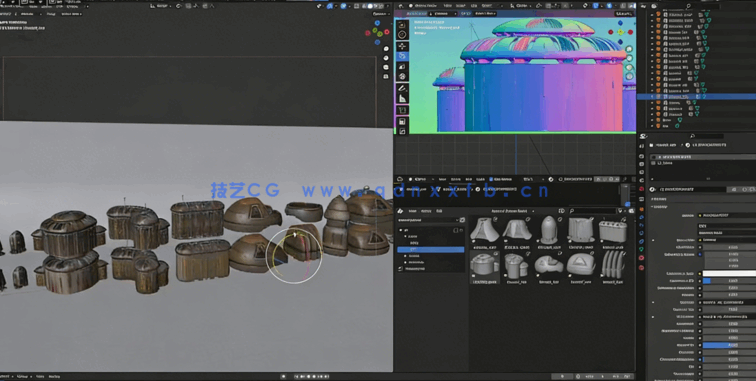Open the orange Object properties tab
756x381 pixels.
click(x=641, y=208)
